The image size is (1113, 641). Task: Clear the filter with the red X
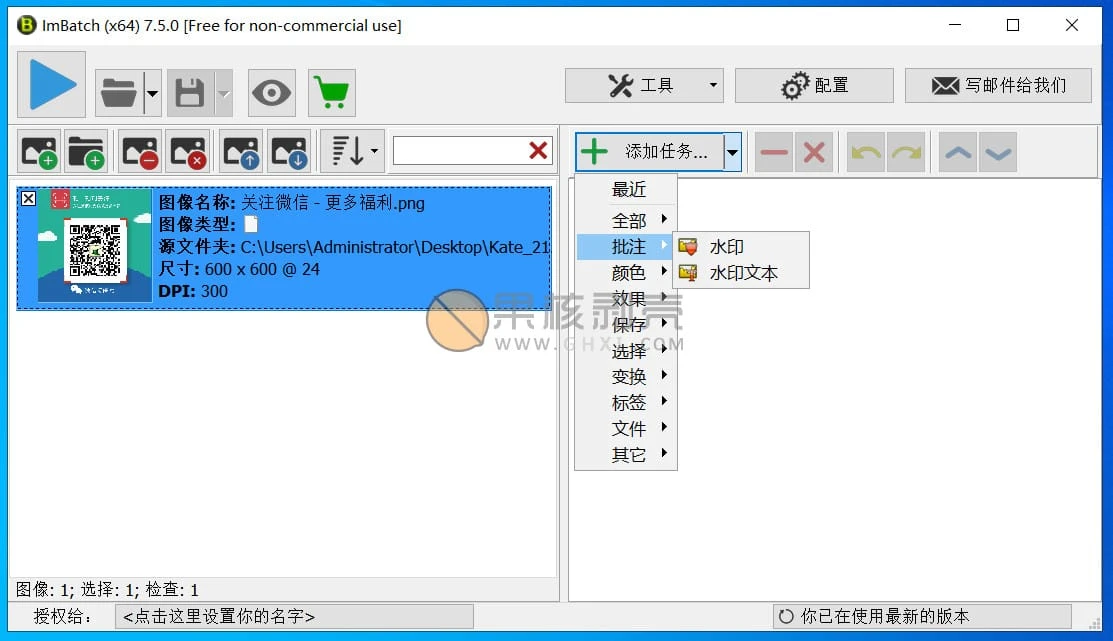click(x=539, y=150)
